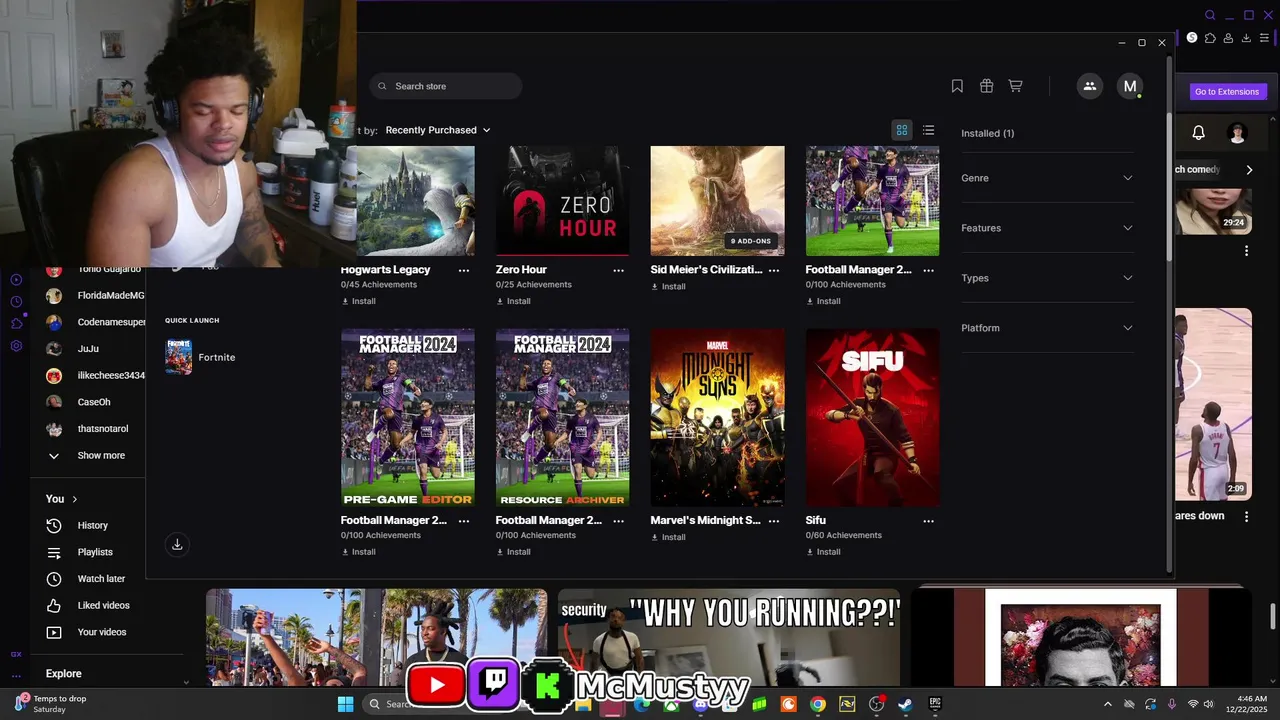Open options menu for Marvel's Midnight Suns

click(774, 521)
